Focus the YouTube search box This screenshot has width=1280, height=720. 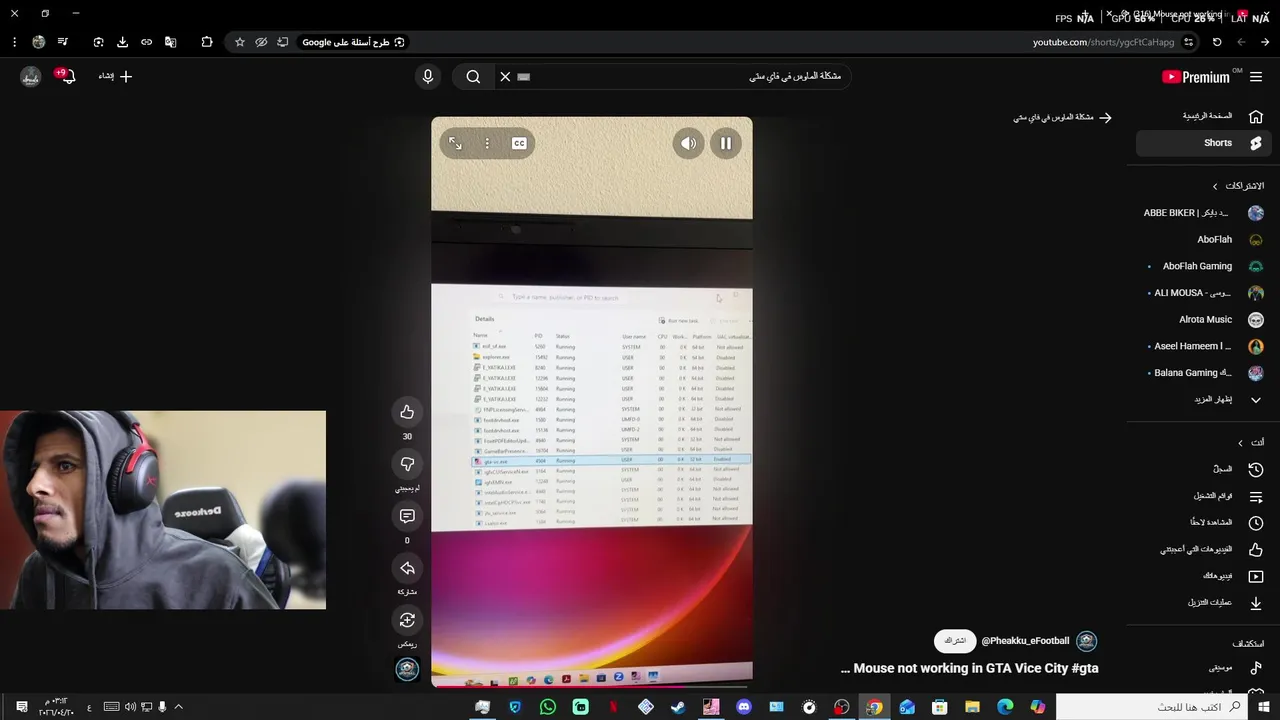point(680,77)
